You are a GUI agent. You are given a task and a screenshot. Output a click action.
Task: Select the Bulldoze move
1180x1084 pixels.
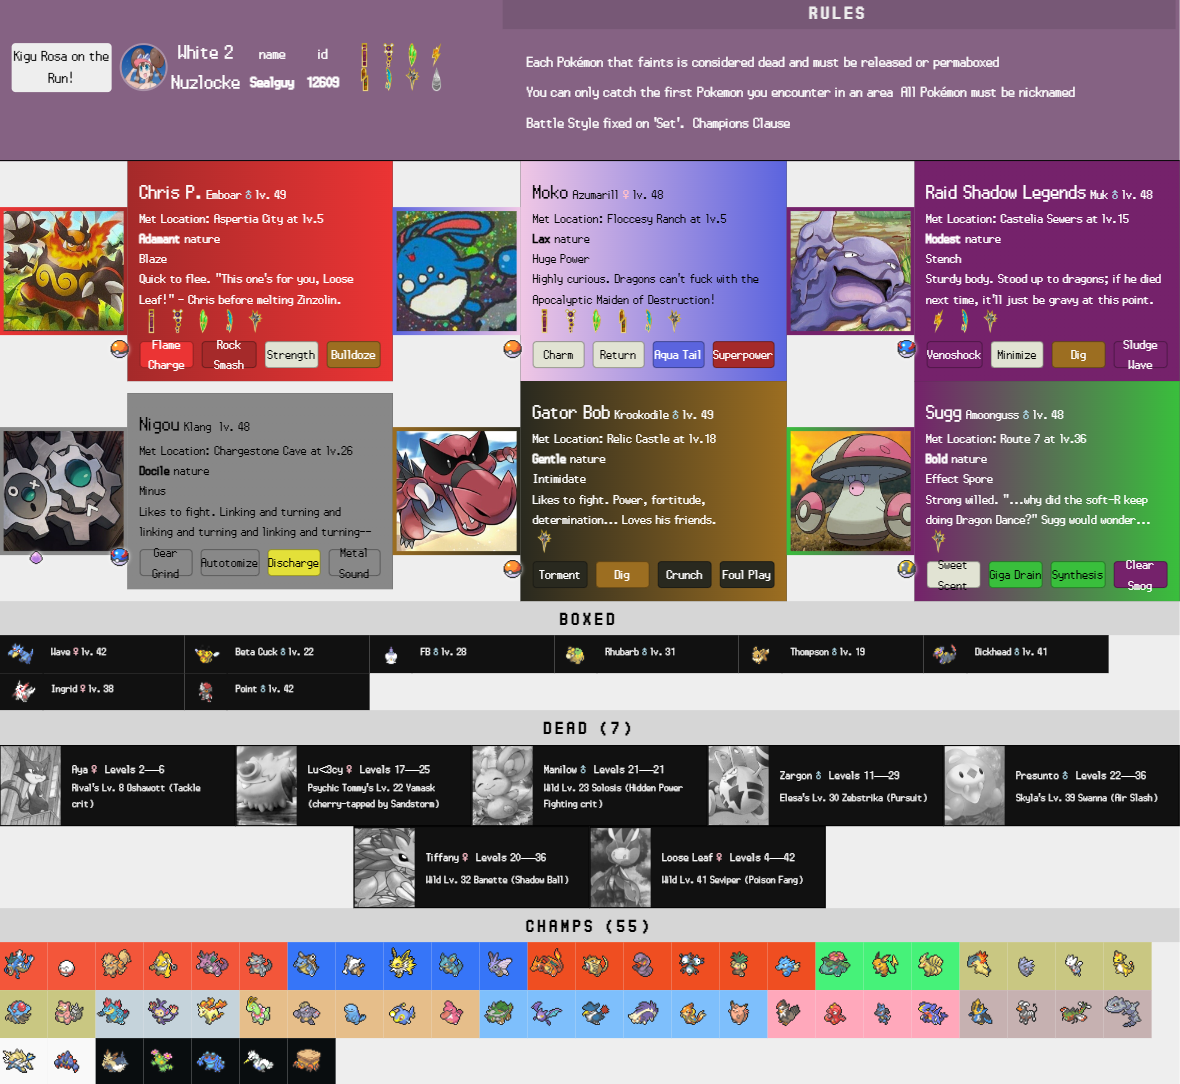pyautogui.click(x=353, y=355)
